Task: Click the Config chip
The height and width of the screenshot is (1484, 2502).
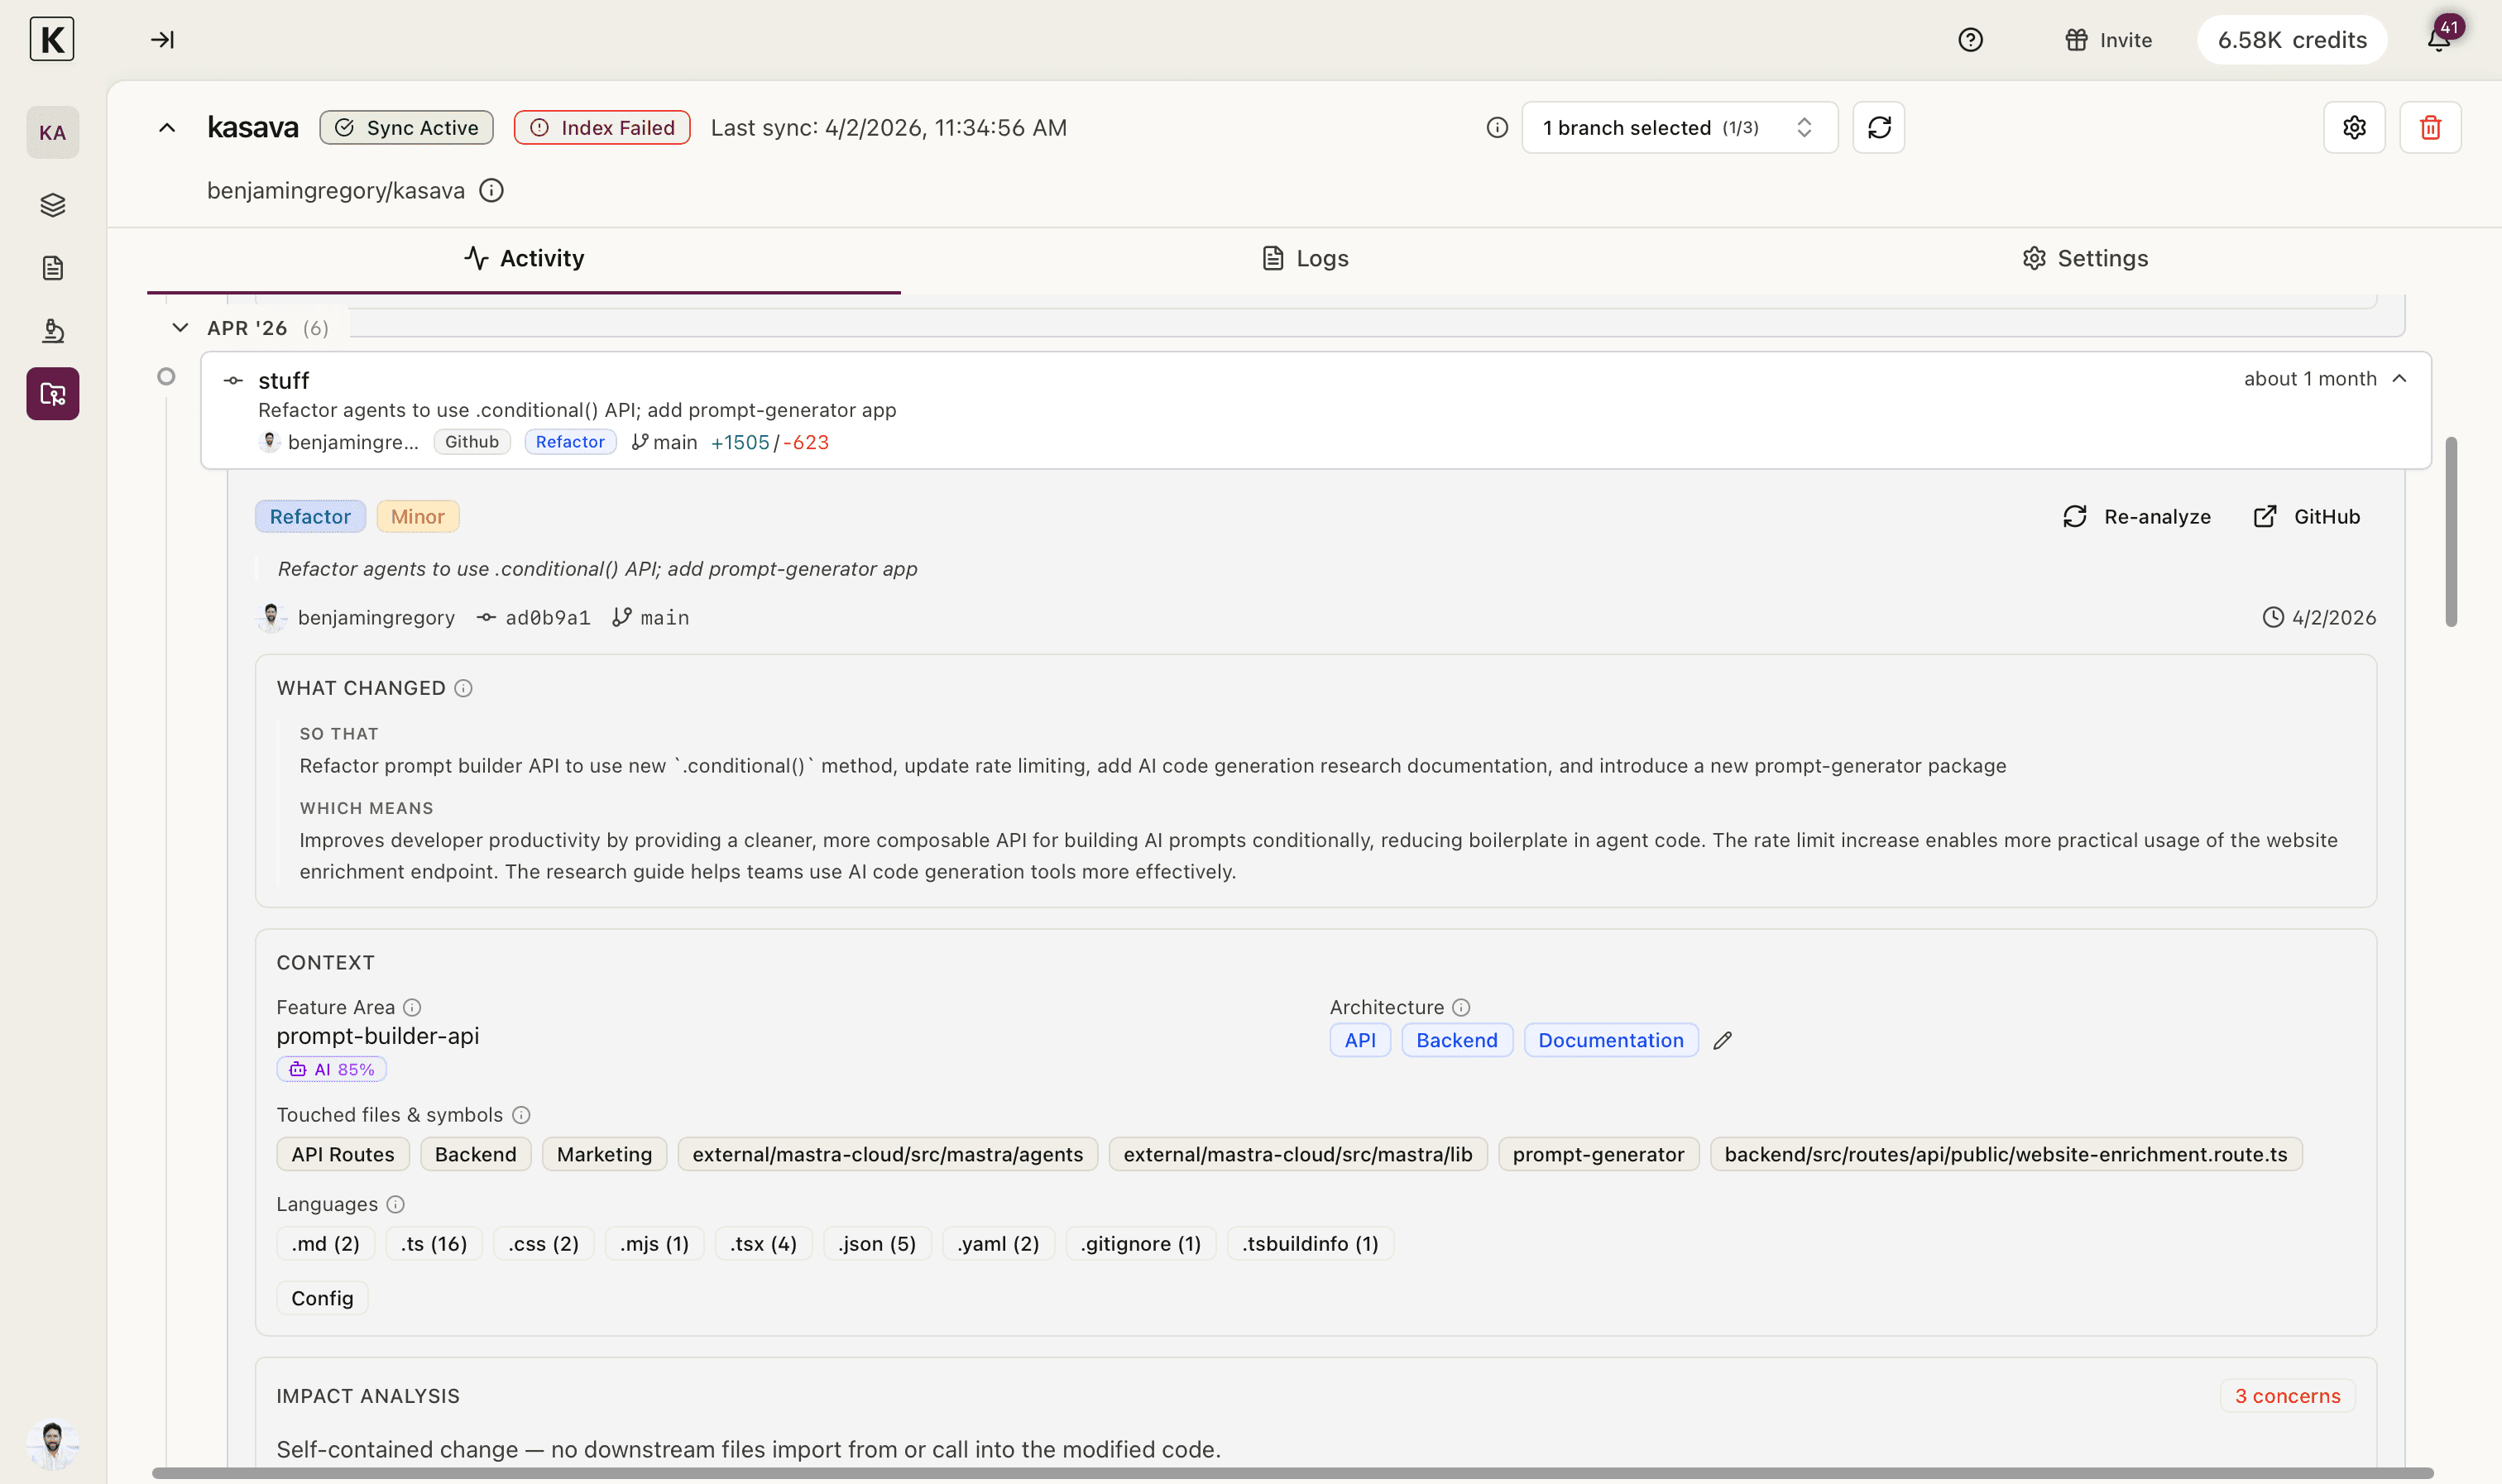Action: click(322, 1299)
